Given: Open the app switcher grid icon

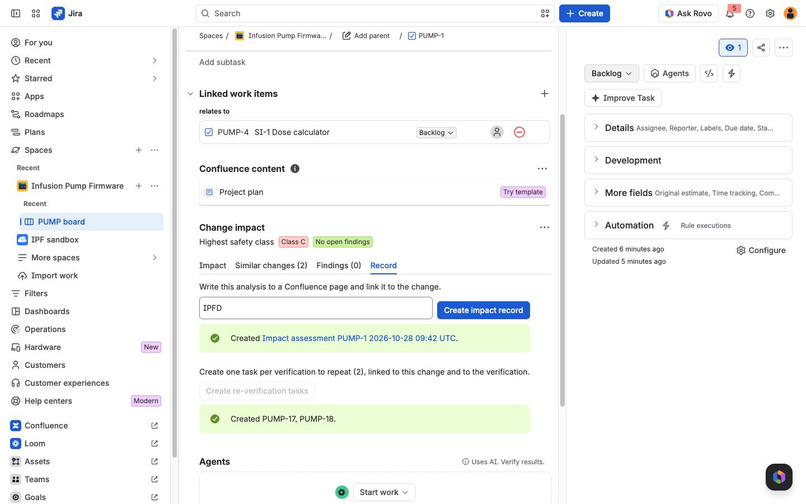Looking at the screenshot, I should tap(35, 13).
